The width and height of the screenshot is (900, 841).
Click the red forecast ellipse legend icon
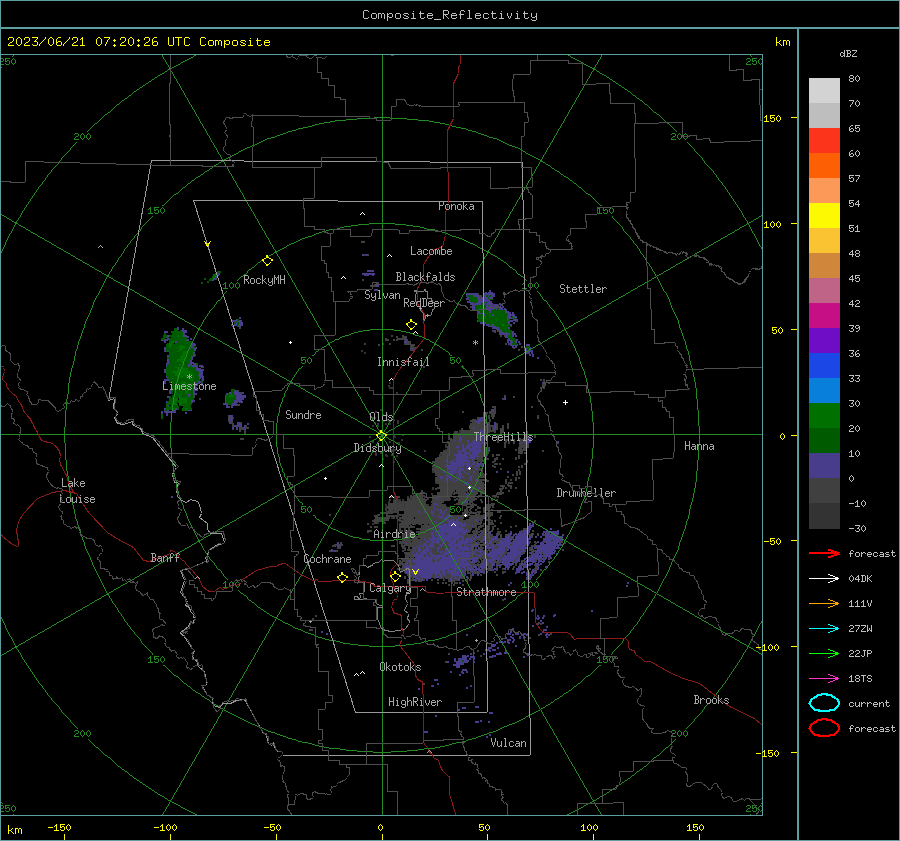pos(824,728)
